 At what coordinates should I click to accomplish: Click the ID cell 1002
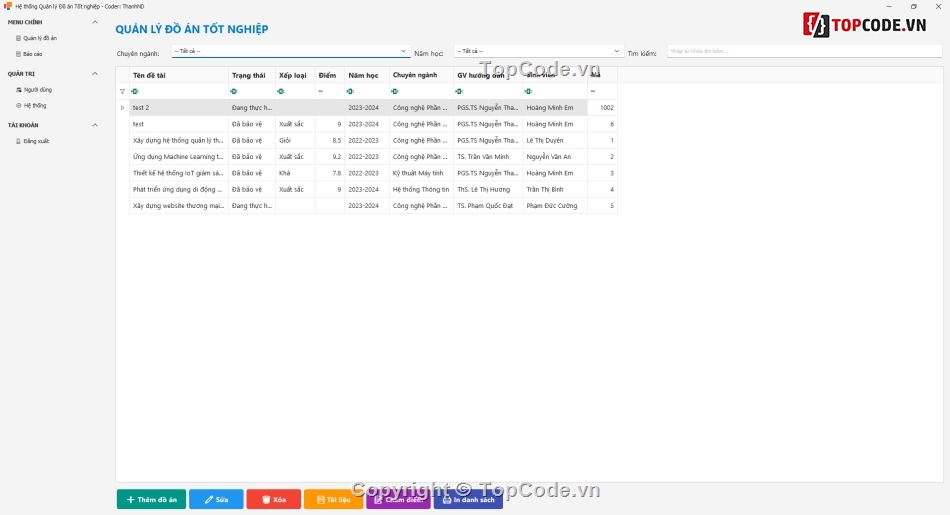click(x=602, y=108)
